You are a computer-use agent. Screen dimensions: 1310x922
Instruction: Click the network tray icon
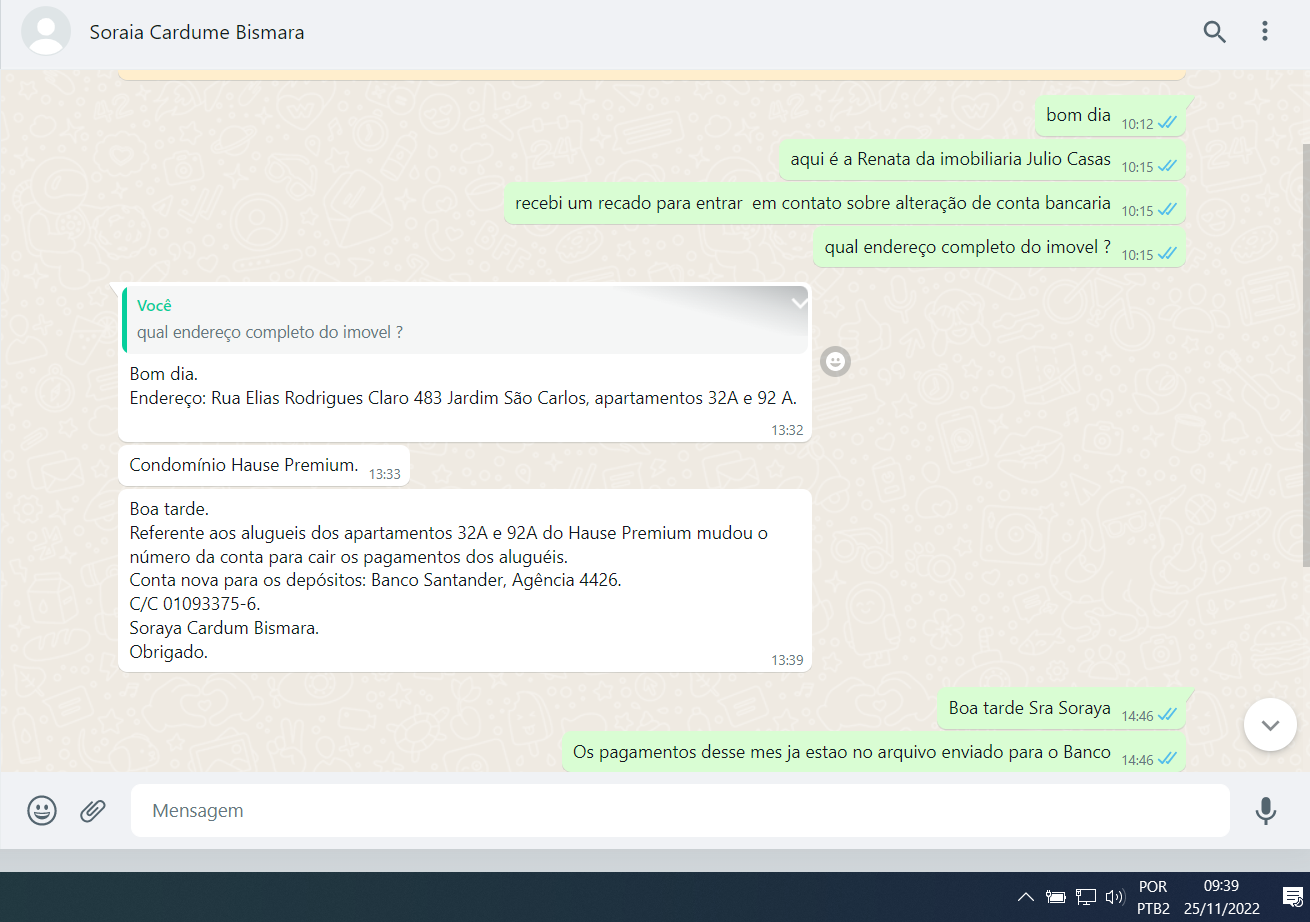[1086, 897]
